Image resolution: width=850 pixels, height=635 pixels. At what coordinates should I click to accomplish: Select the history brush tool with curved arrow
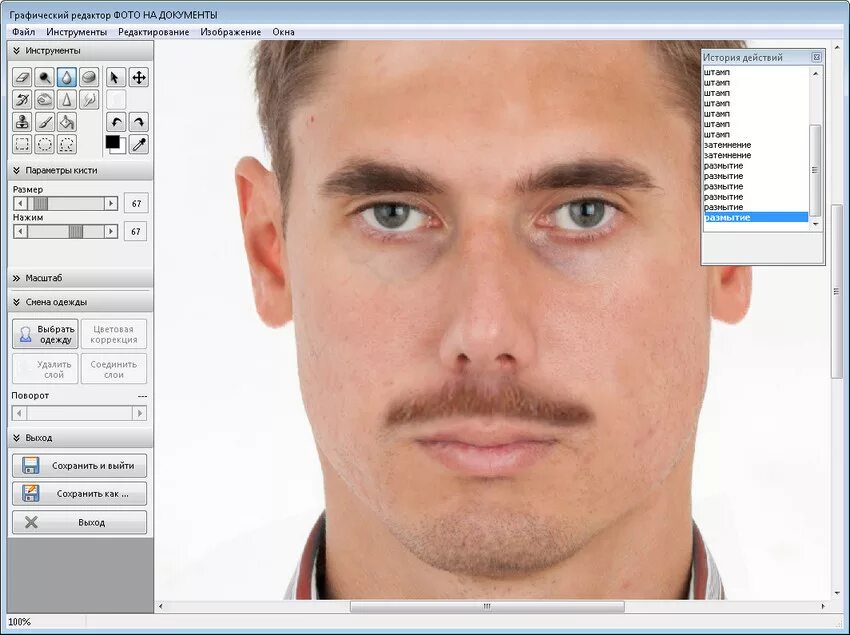(22, 100)
